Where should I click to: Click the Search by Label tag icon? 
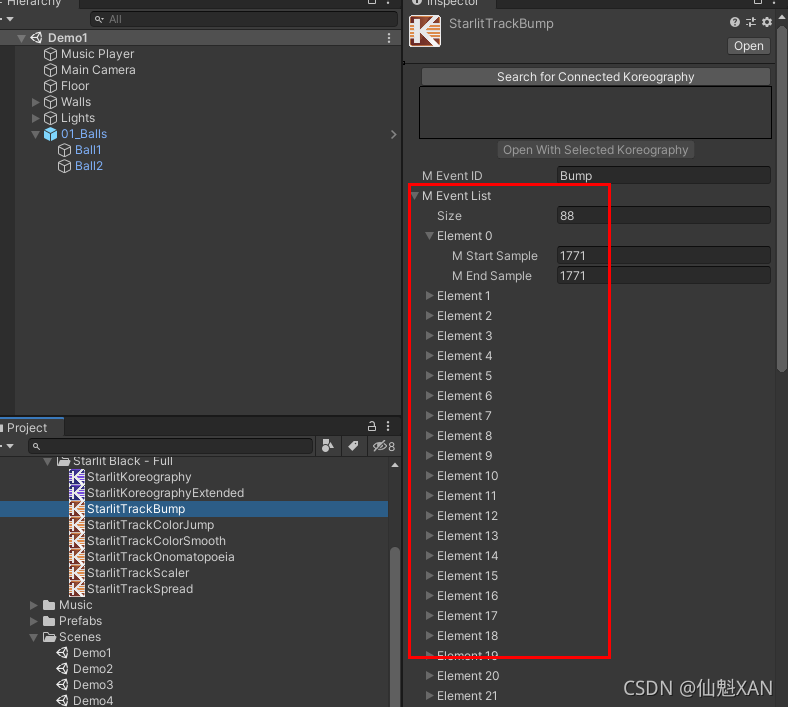tap(354, 446)
